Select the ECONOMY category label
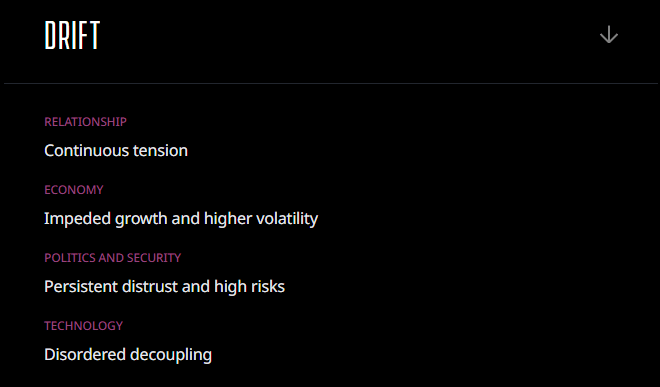 click(x=74, y=190)
